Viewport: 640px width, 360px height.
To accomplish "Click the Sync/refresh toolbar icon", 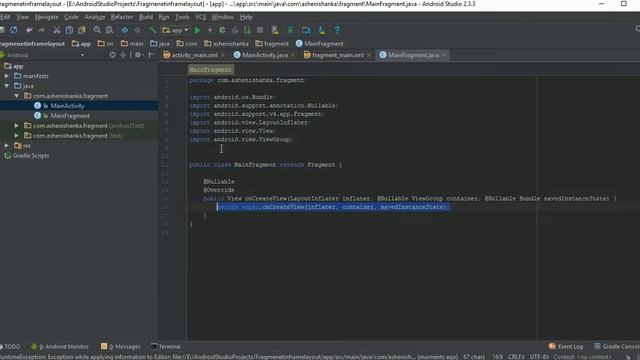I will (13, 30).
